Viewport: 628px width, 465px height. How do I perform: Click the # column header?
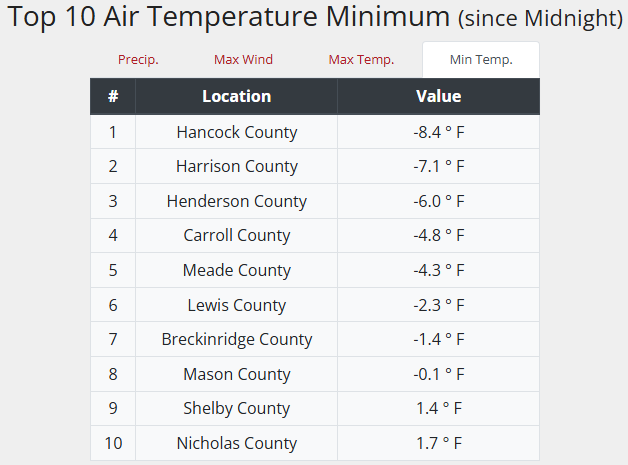pyautogui.click(x=113, y=97)
